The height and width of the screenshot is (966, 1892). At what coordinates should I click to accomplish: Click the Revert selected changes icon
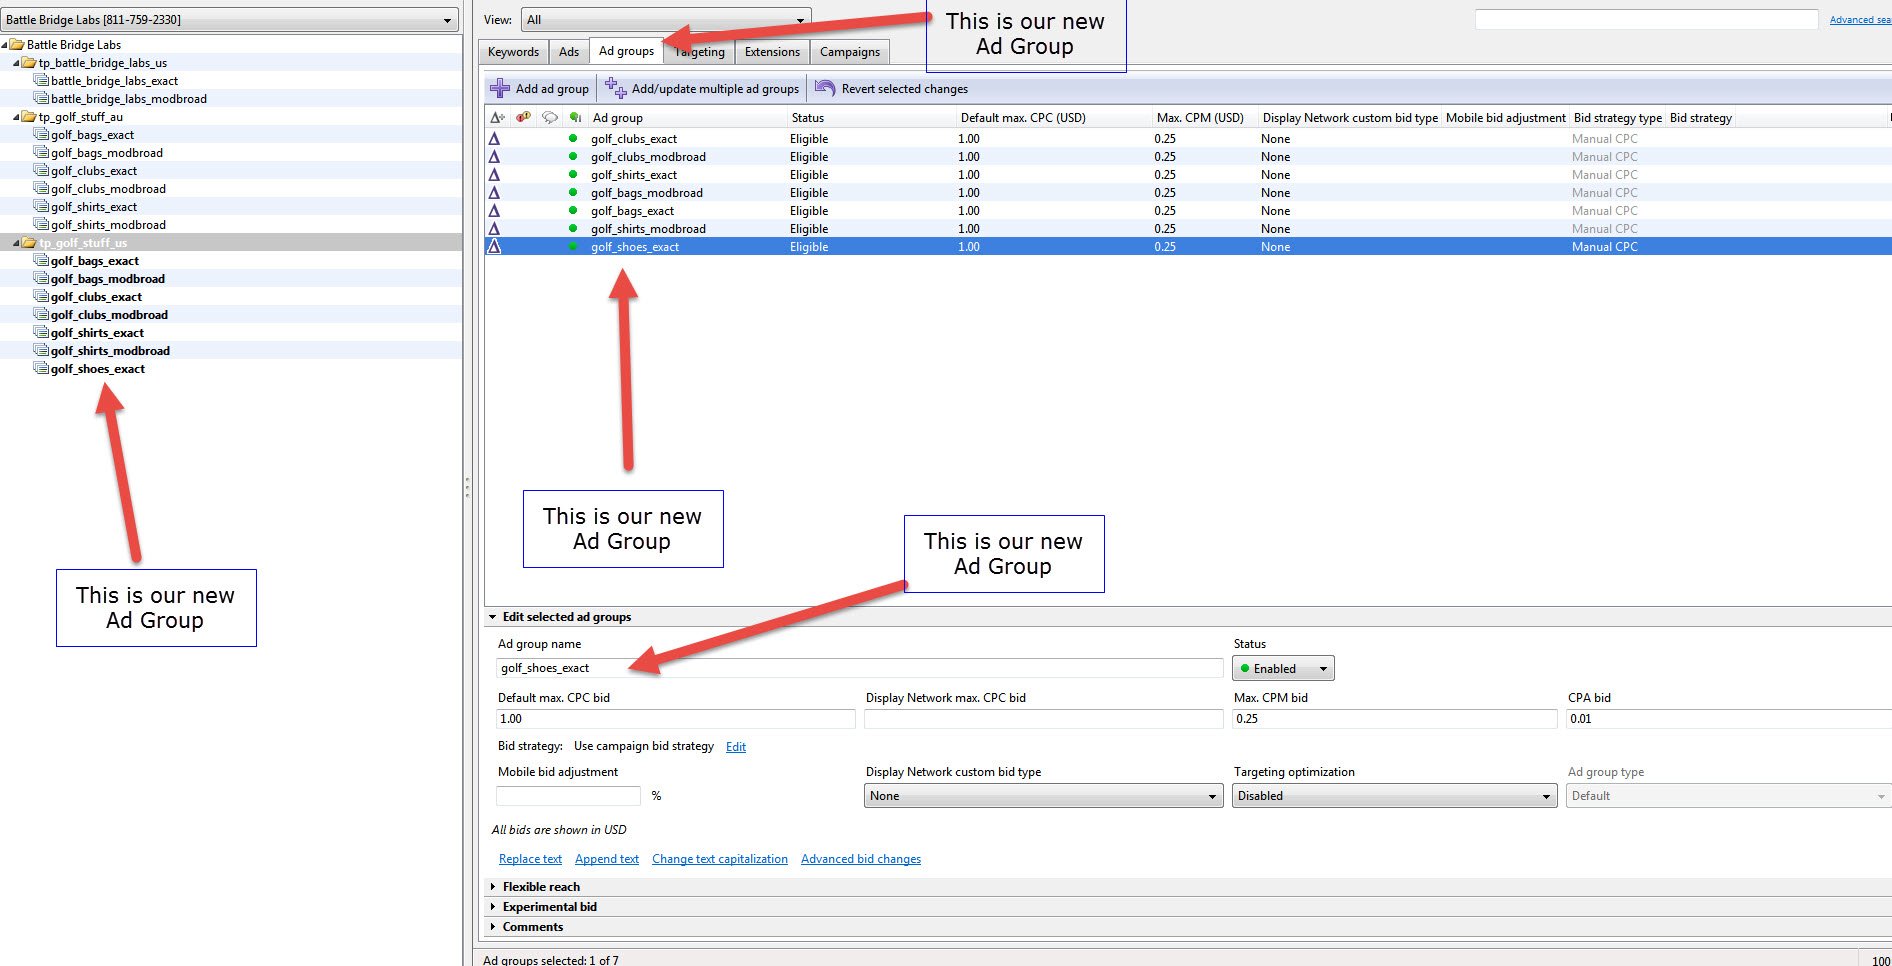pos(826,88)
